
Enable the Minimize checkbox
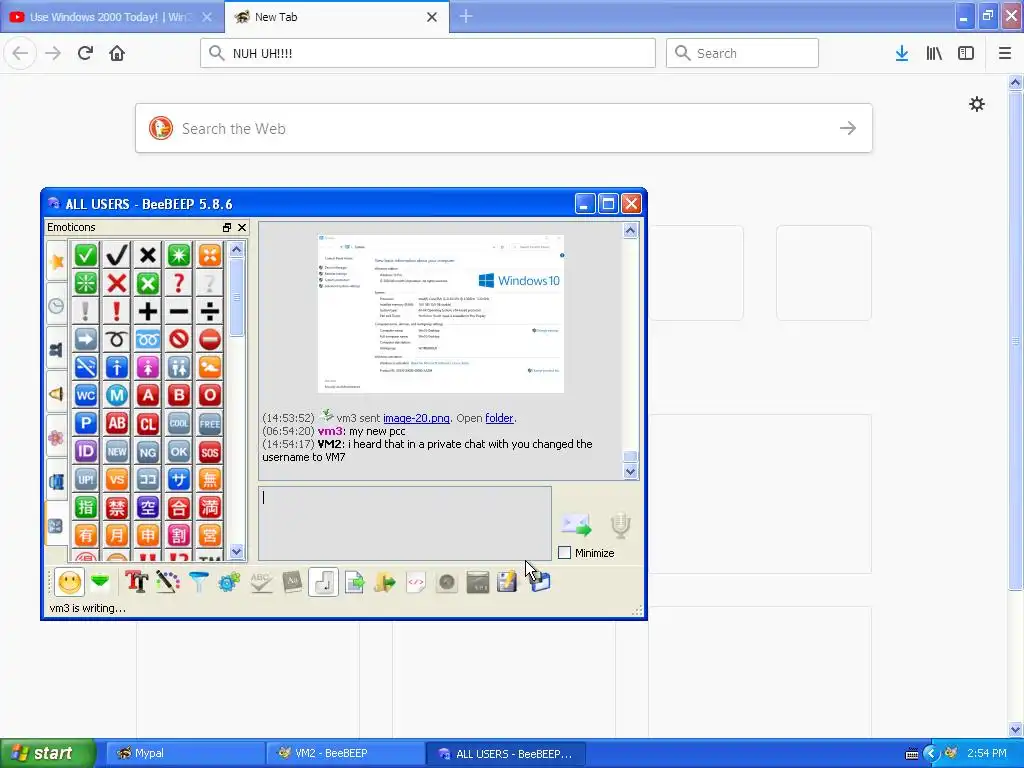(565, 553)
